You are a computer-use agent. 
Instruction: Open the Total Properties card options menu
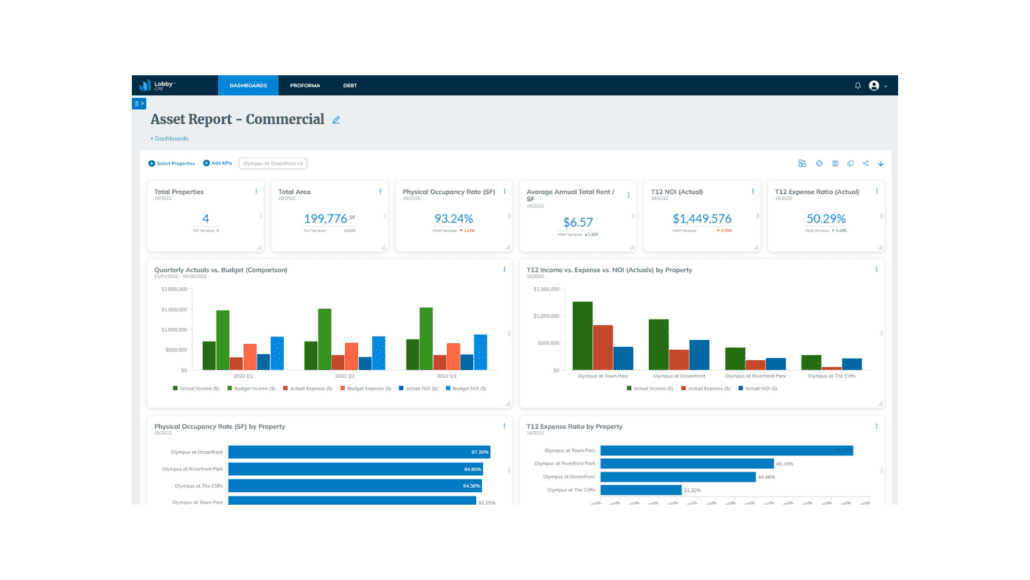coord(255,190)
